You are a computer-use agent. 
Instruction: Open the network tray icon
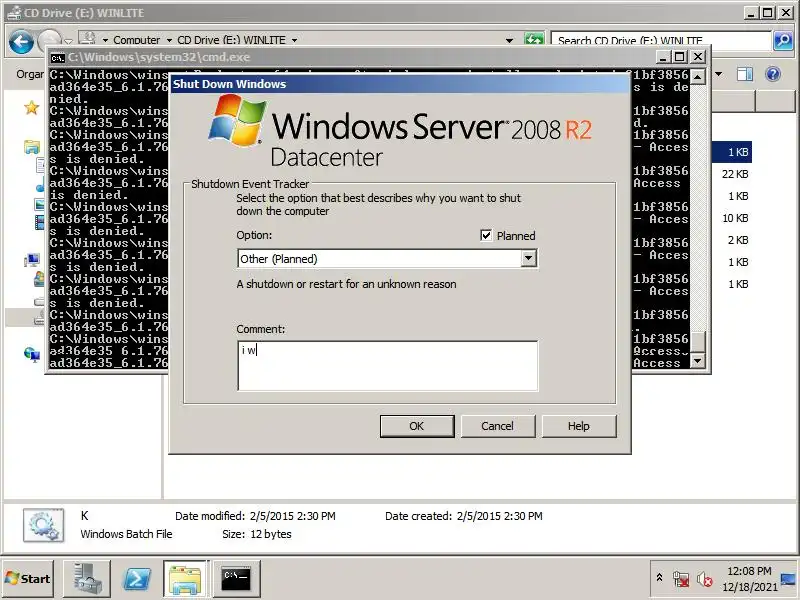[x=681, y=579]
